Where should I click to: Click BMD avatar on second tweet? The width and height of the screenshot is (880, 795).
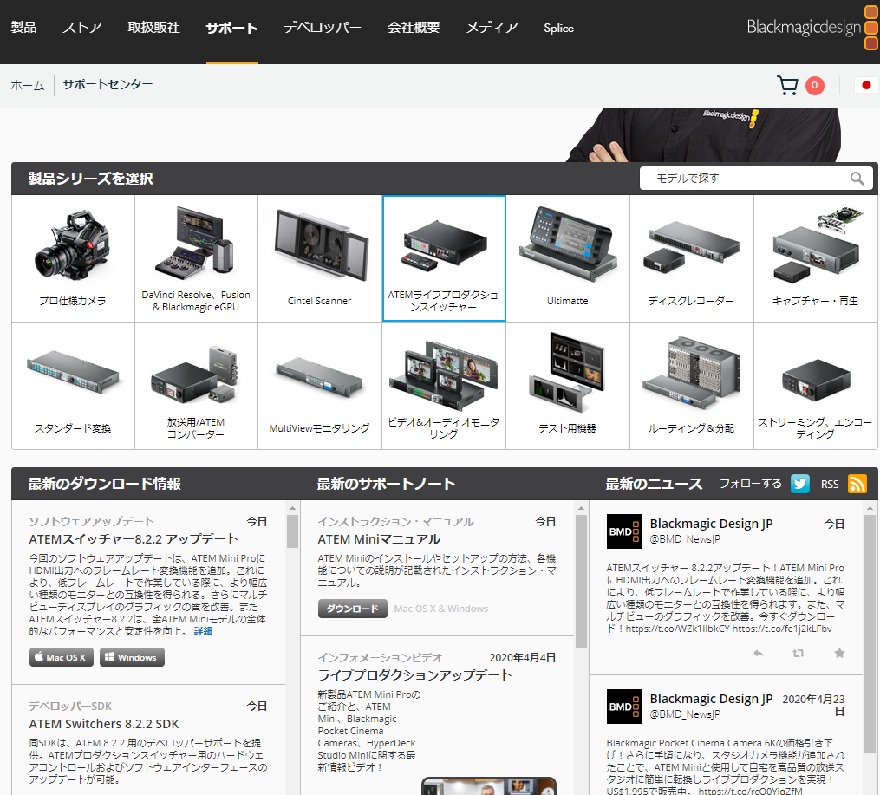tap(624, 706)
